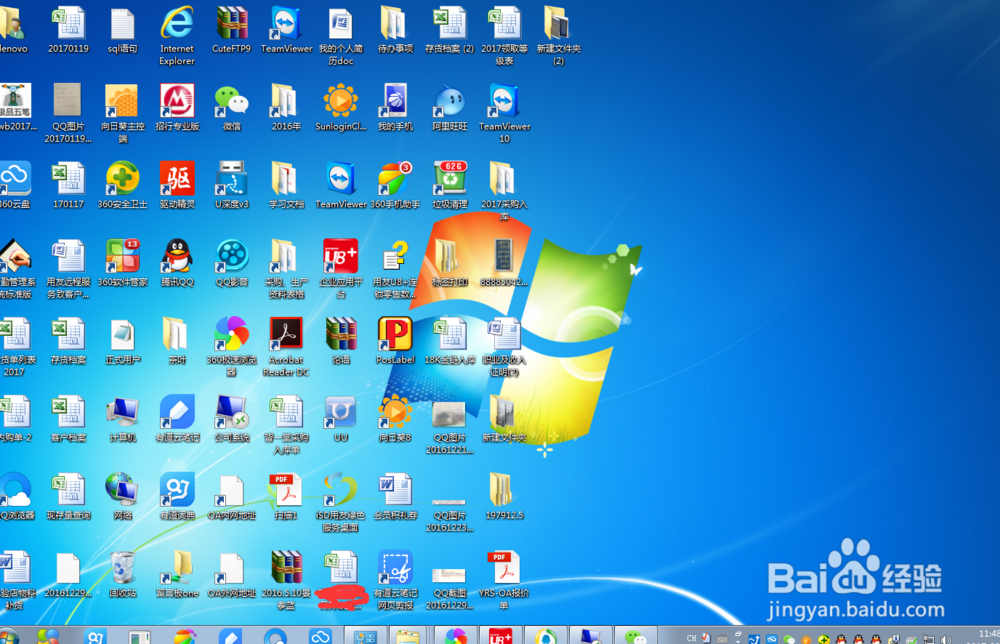Open the TeamViewer icon beside CuteFTP9
This screenshot has width=1000, height=644.
coord(286,30)
